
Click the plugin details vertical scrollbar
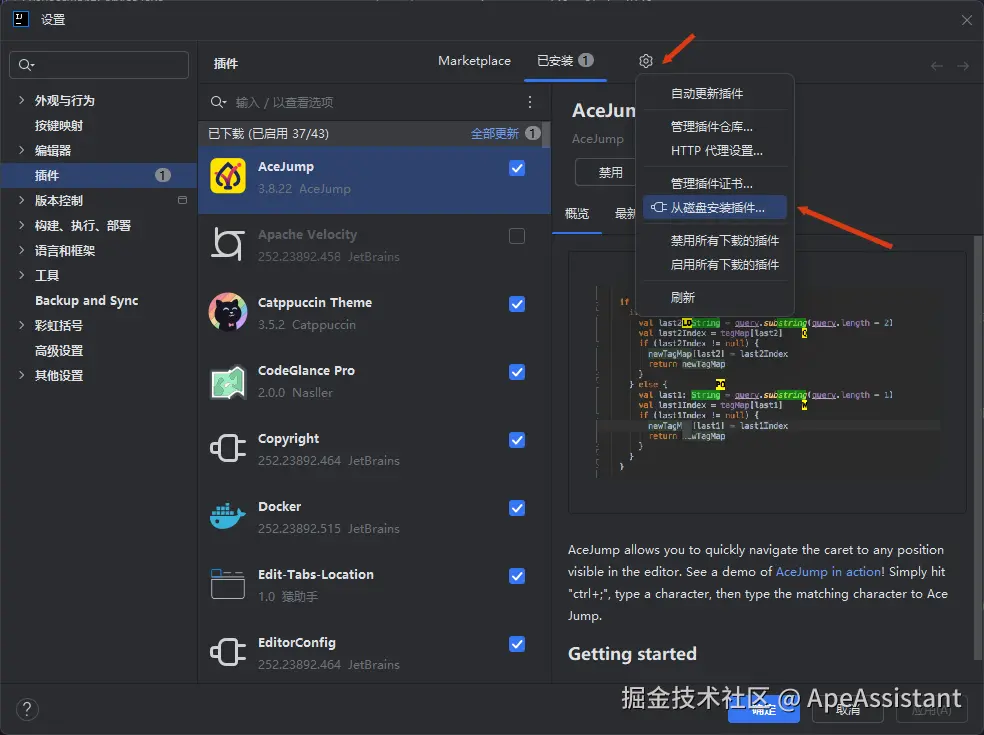point(978,448)
